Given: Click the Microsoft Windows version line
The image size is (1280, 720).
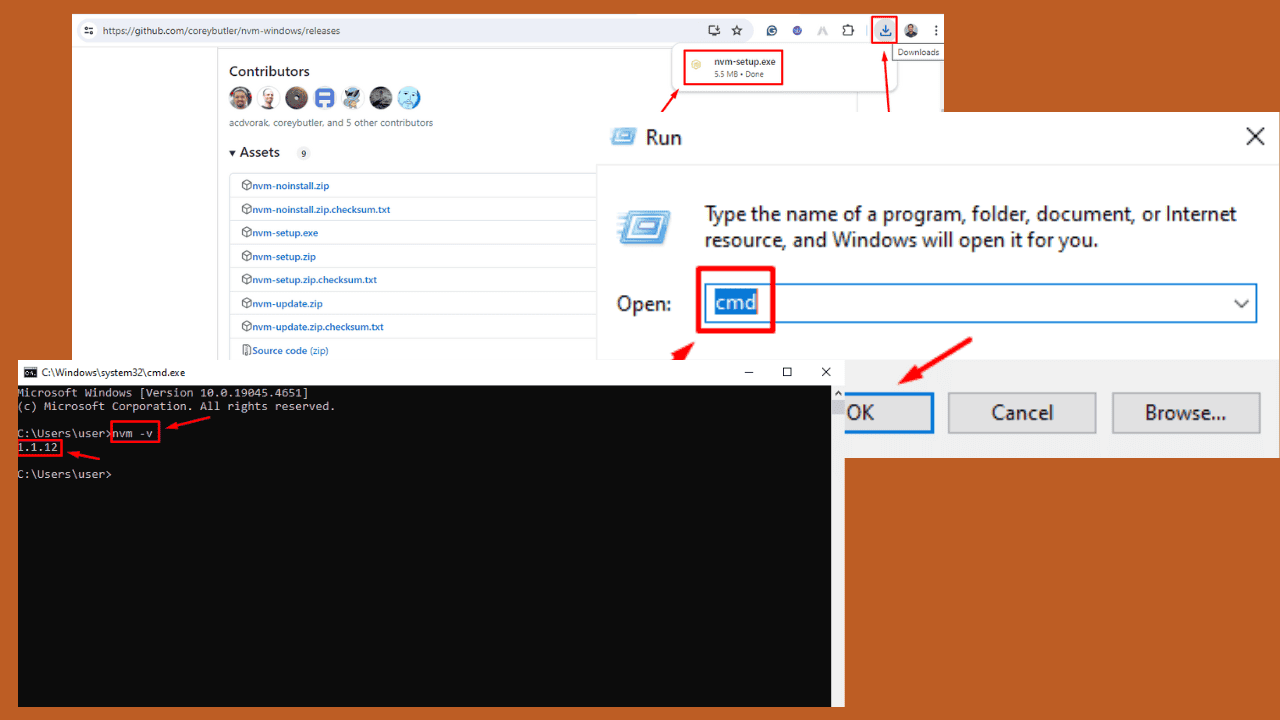Looking at the screenshot, I should (163, 393).
